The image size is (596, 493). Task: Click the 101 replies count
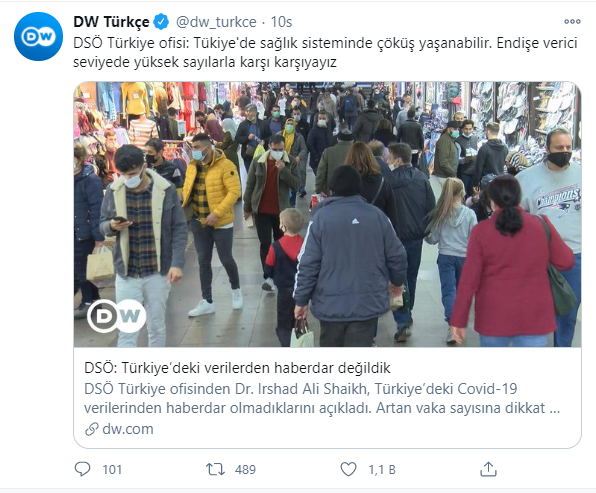point(112,470)
